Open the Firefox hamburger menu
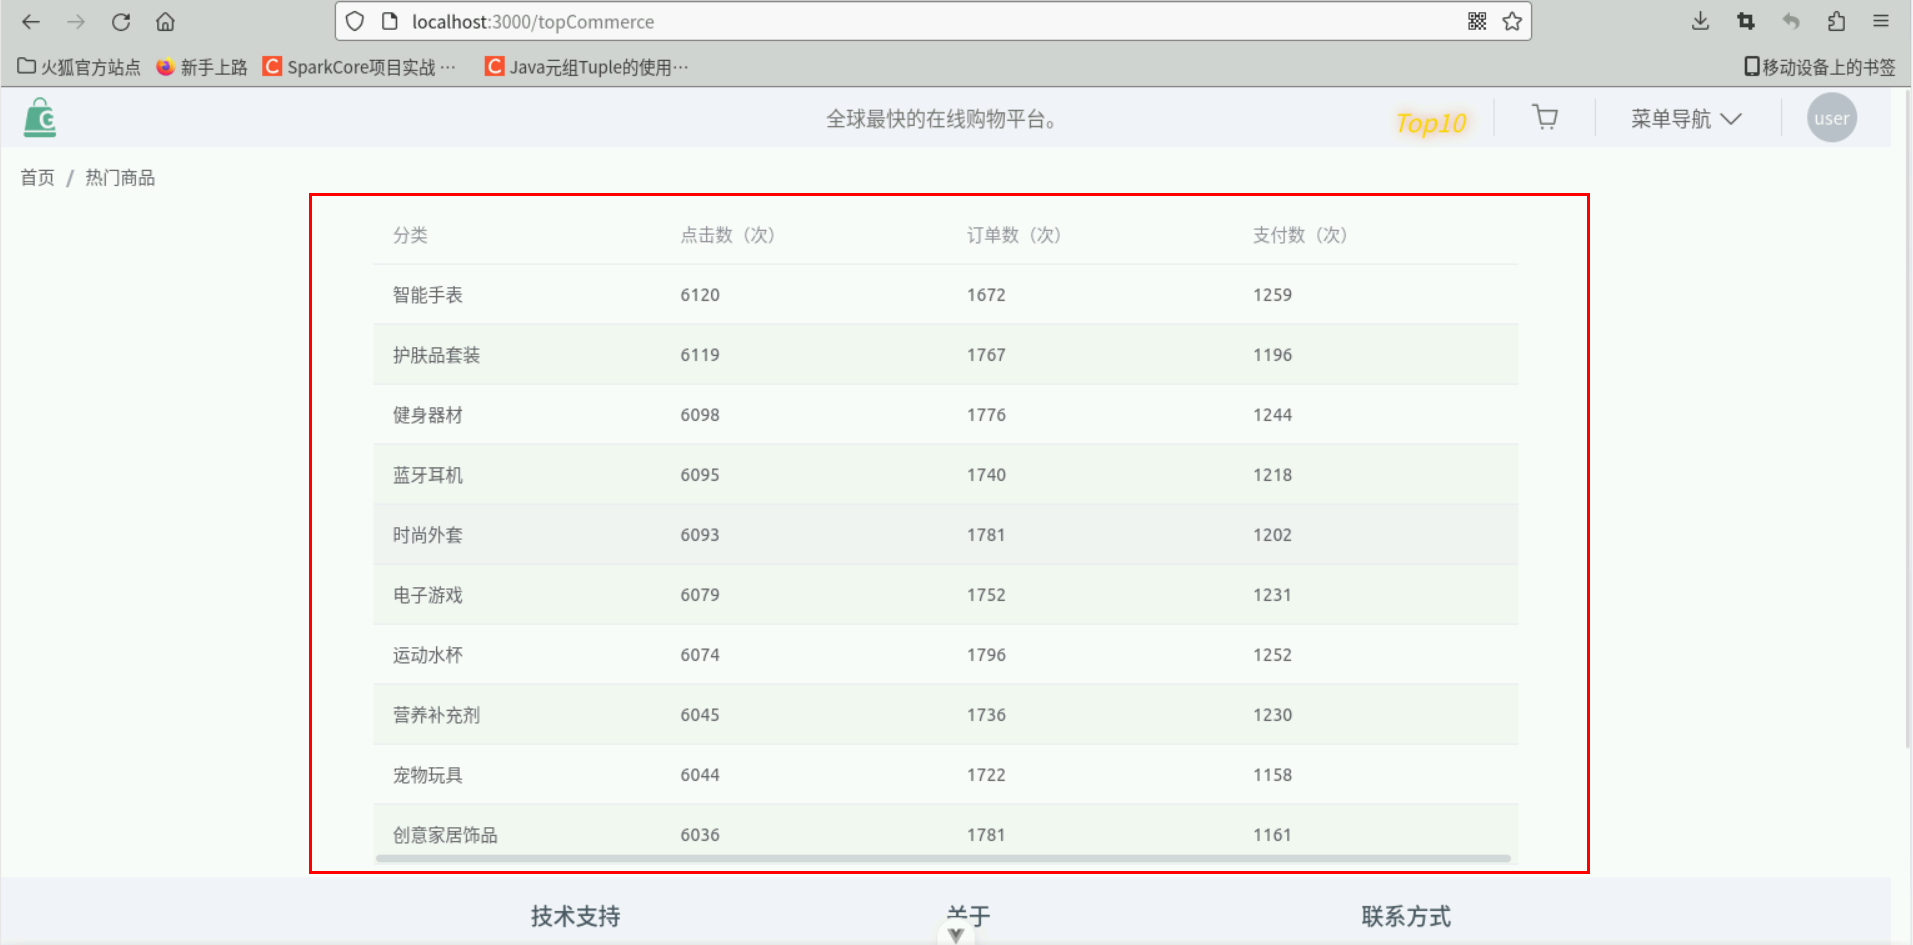Image resolution: width=1913 pixels, height=945 pixels. click(1881, 21)
